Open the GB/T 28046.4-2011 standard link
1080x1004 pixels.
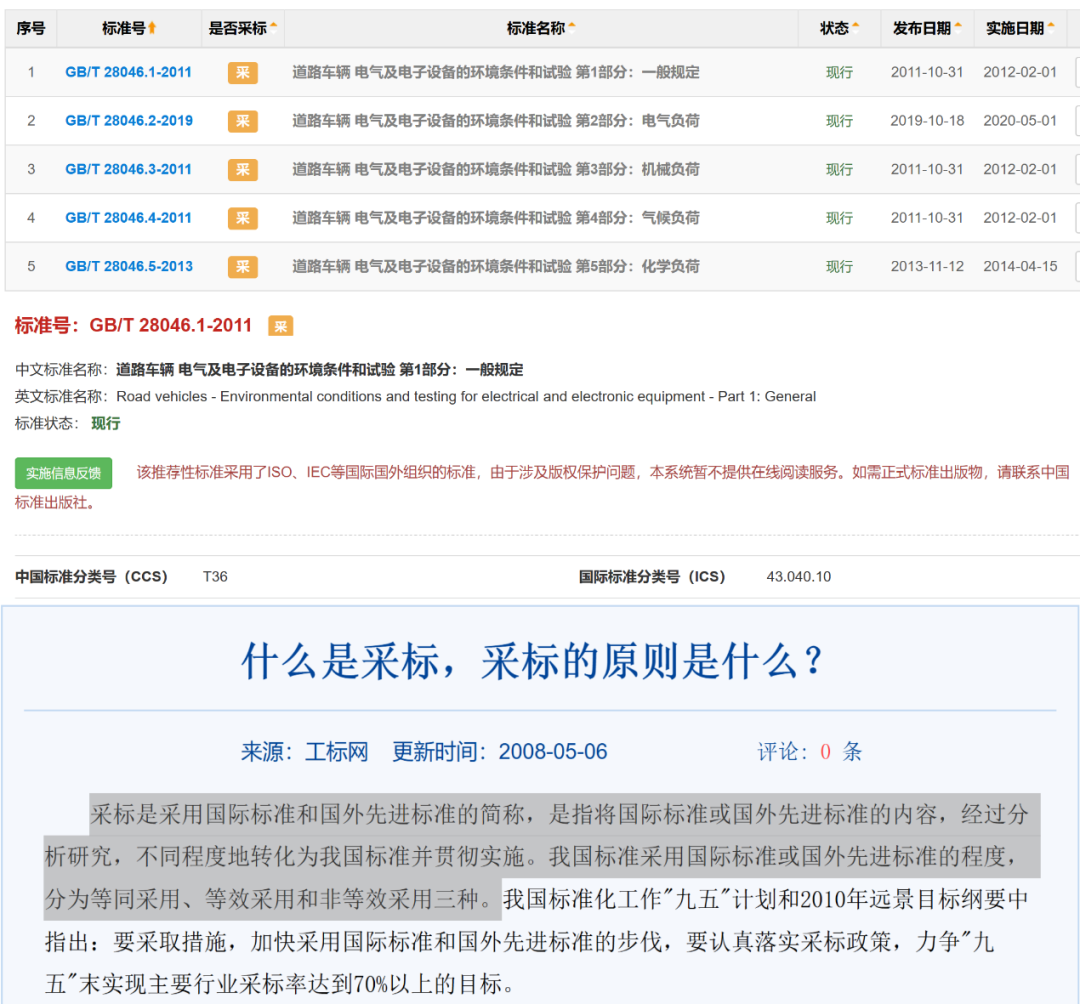[x=128, y=218]
